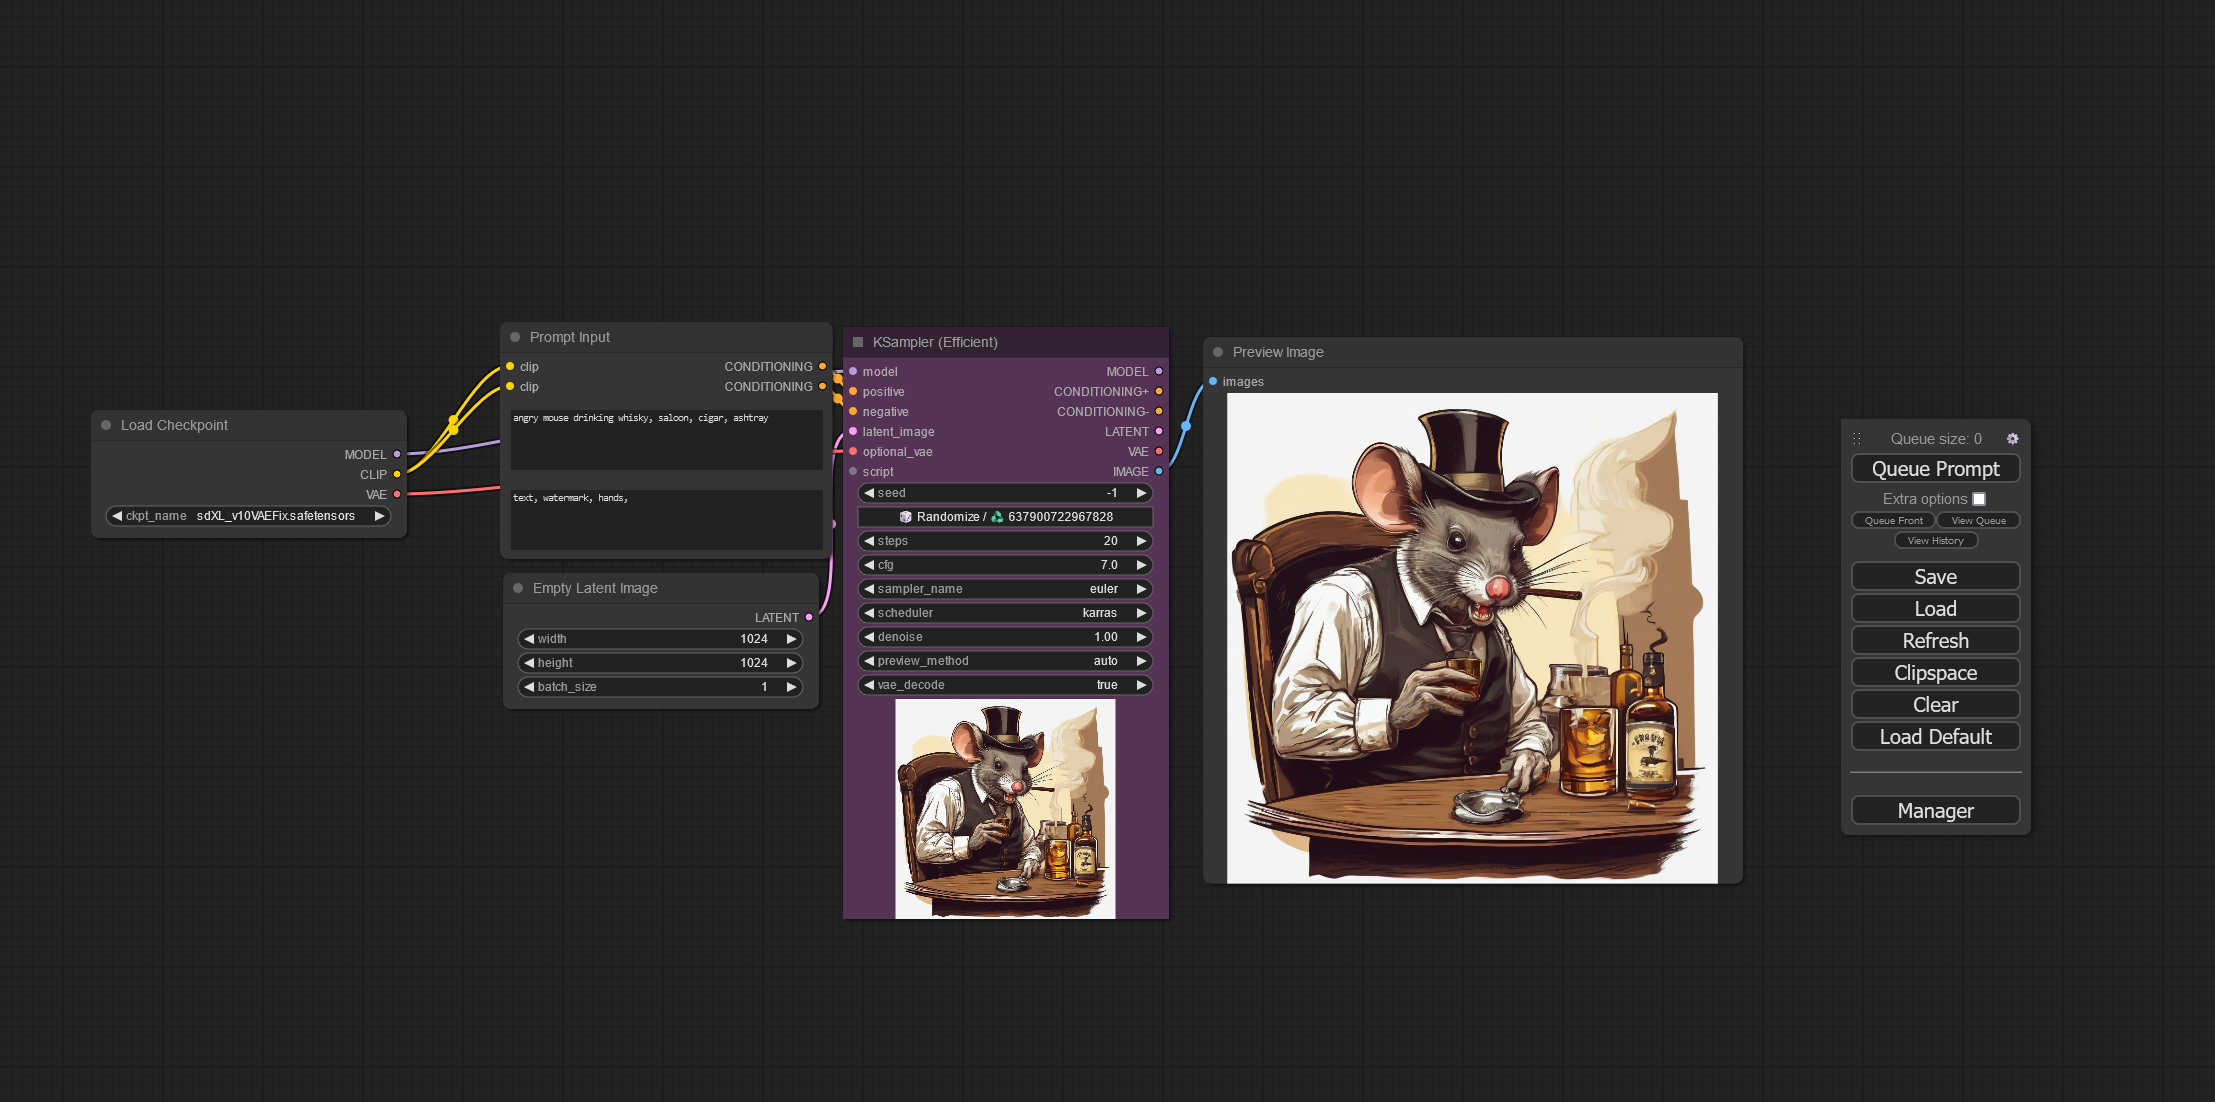Screen dimensions: 2215x1102
Task: Open View Queue
Action: click(x=1978, y=520)
